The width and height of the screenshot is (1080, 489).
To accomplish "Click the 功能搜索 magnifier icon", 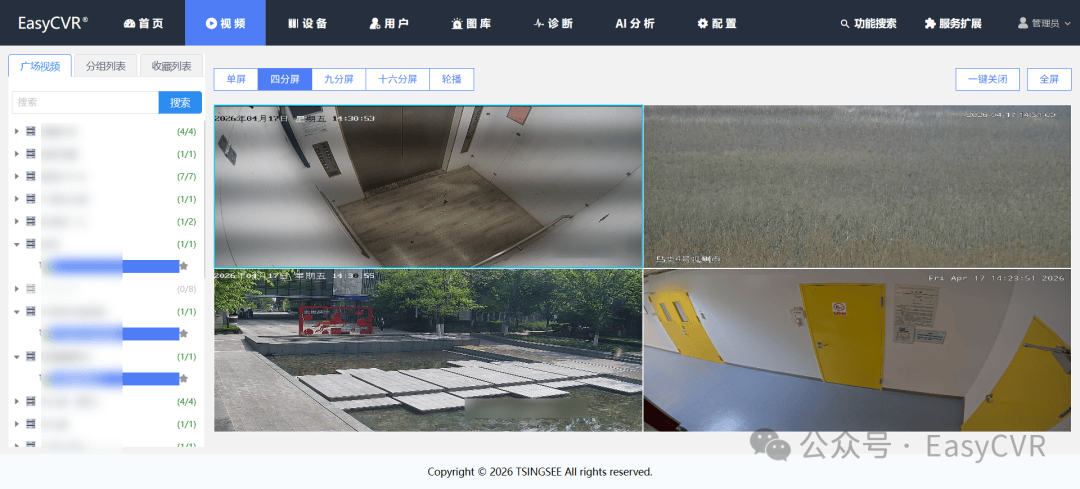I will [845, 23].
